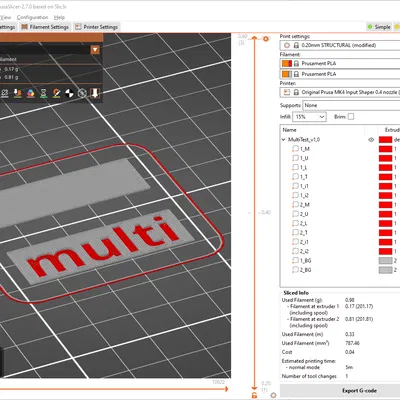Click gray extruder swatch for 2_BG

[x=385, y=270]
